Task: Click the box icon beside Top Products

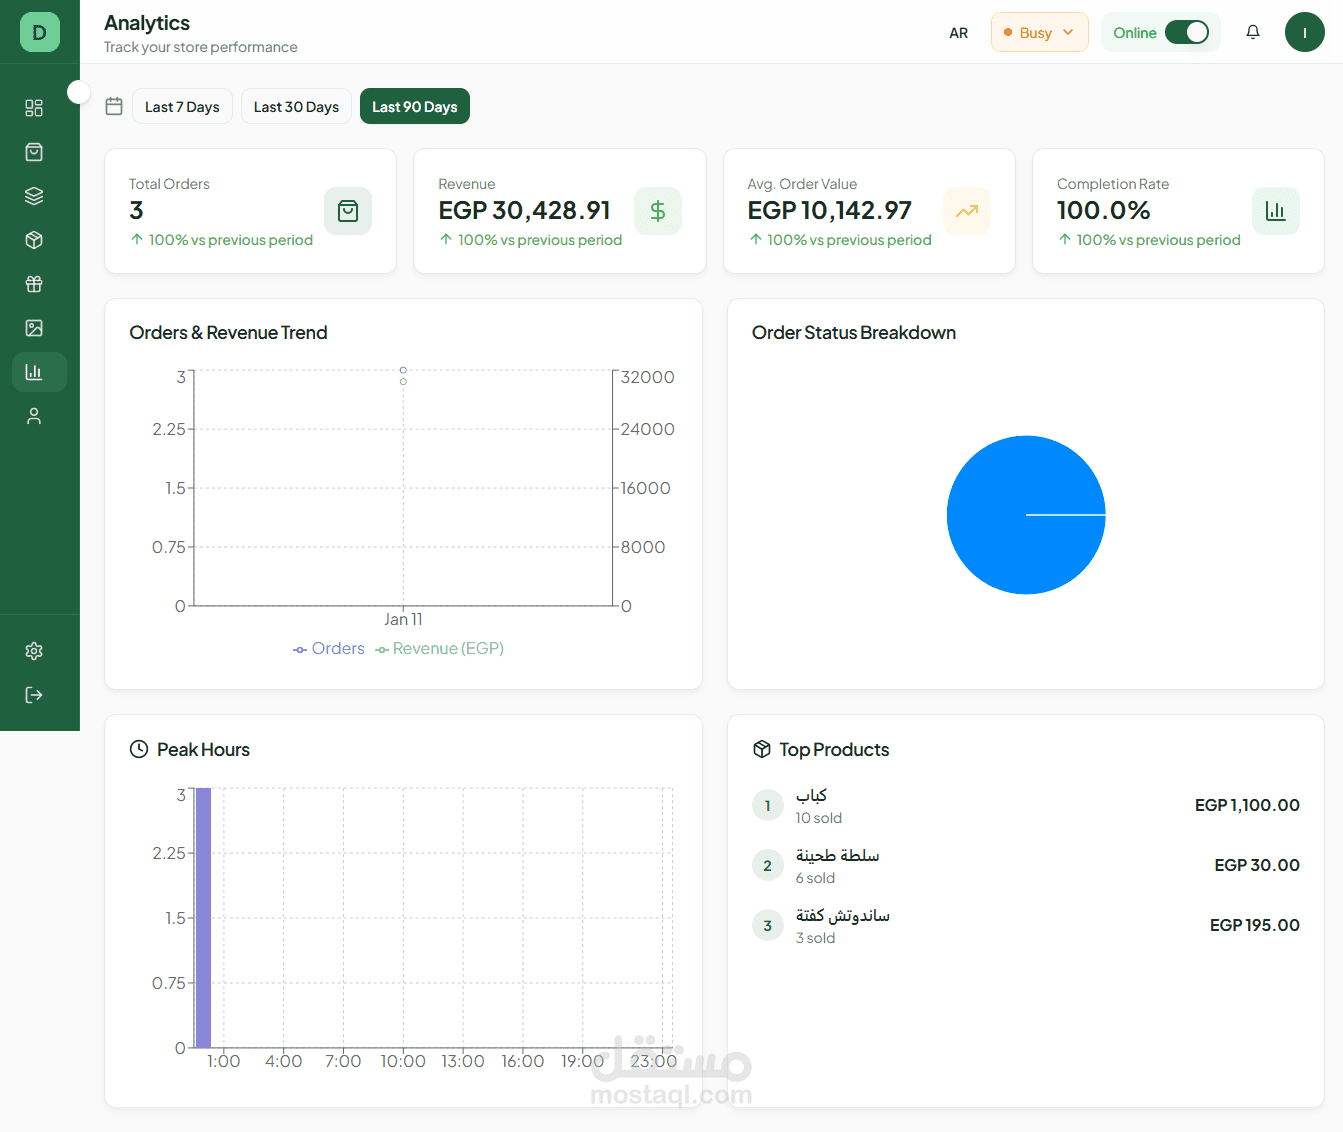Action: 762,749
